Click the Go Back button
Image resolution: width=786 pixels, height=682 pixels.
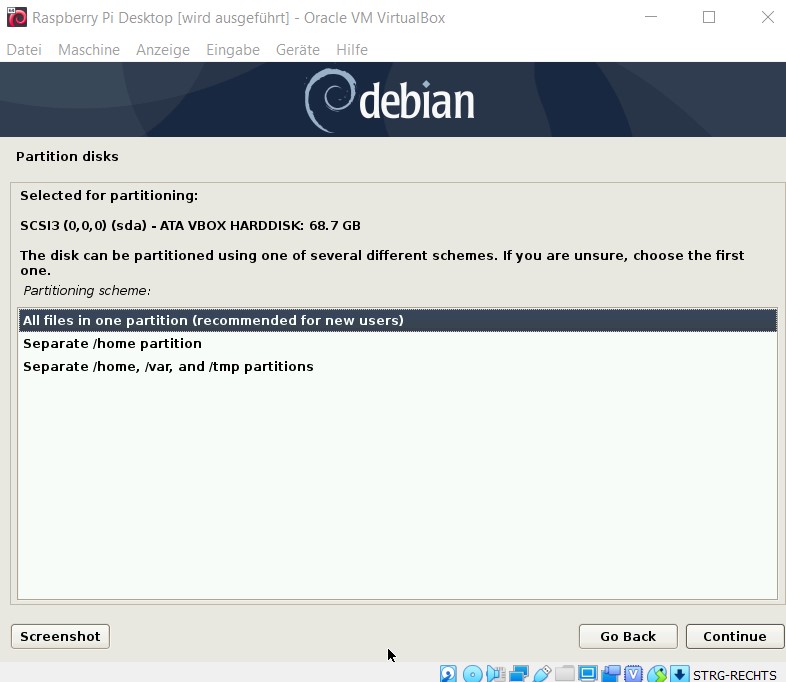click(628, 636)
